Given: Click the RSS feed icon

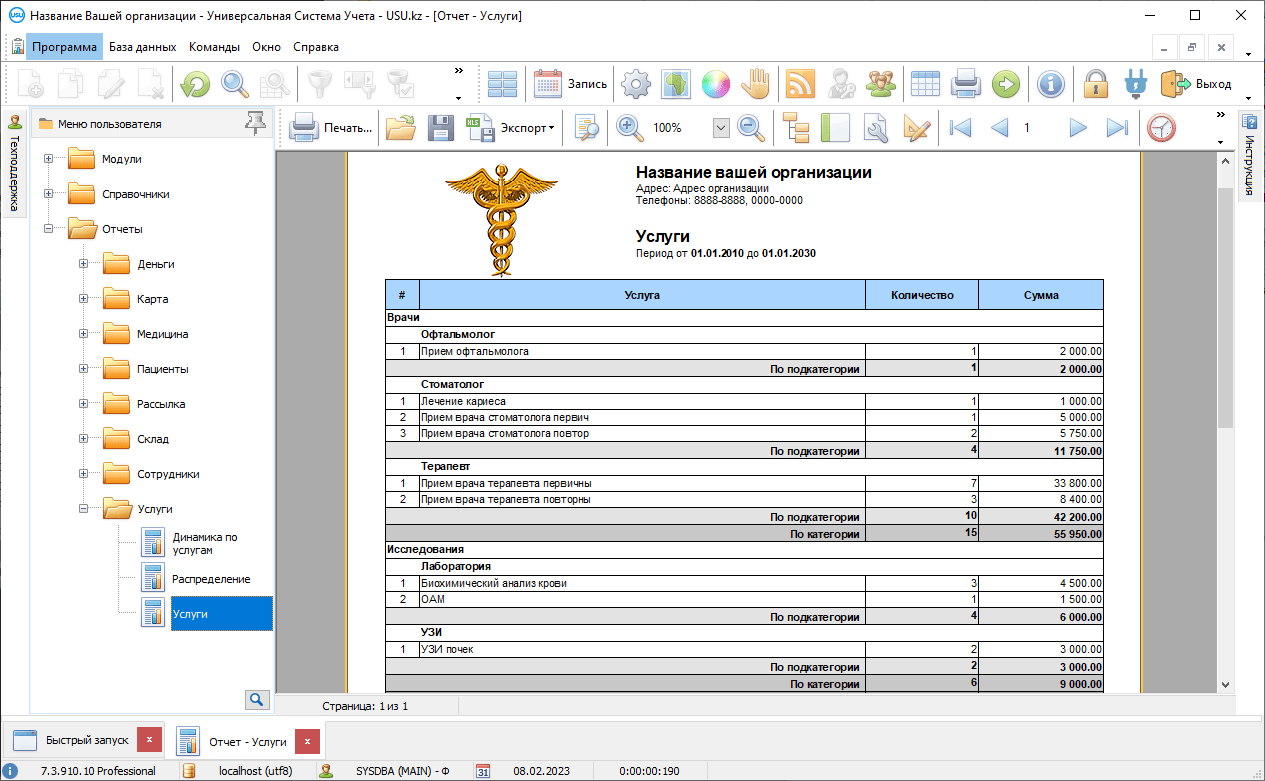Looking at the screenshot, I should pos(800,84).
